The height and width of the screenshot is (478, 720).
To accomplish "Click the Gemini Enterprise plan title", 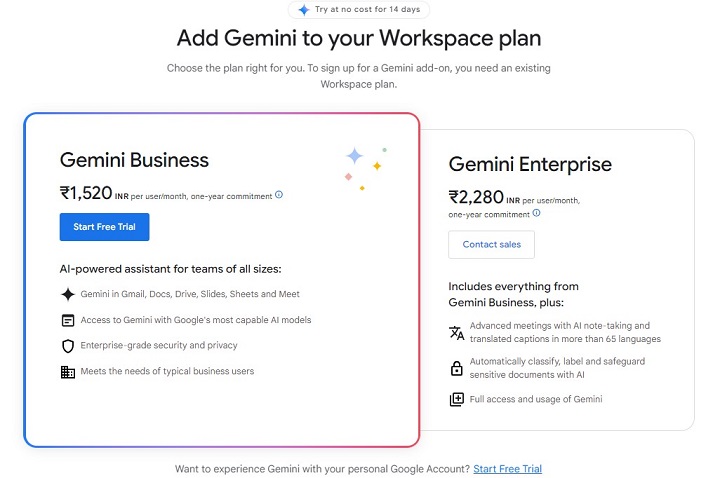I will point(530,164).
